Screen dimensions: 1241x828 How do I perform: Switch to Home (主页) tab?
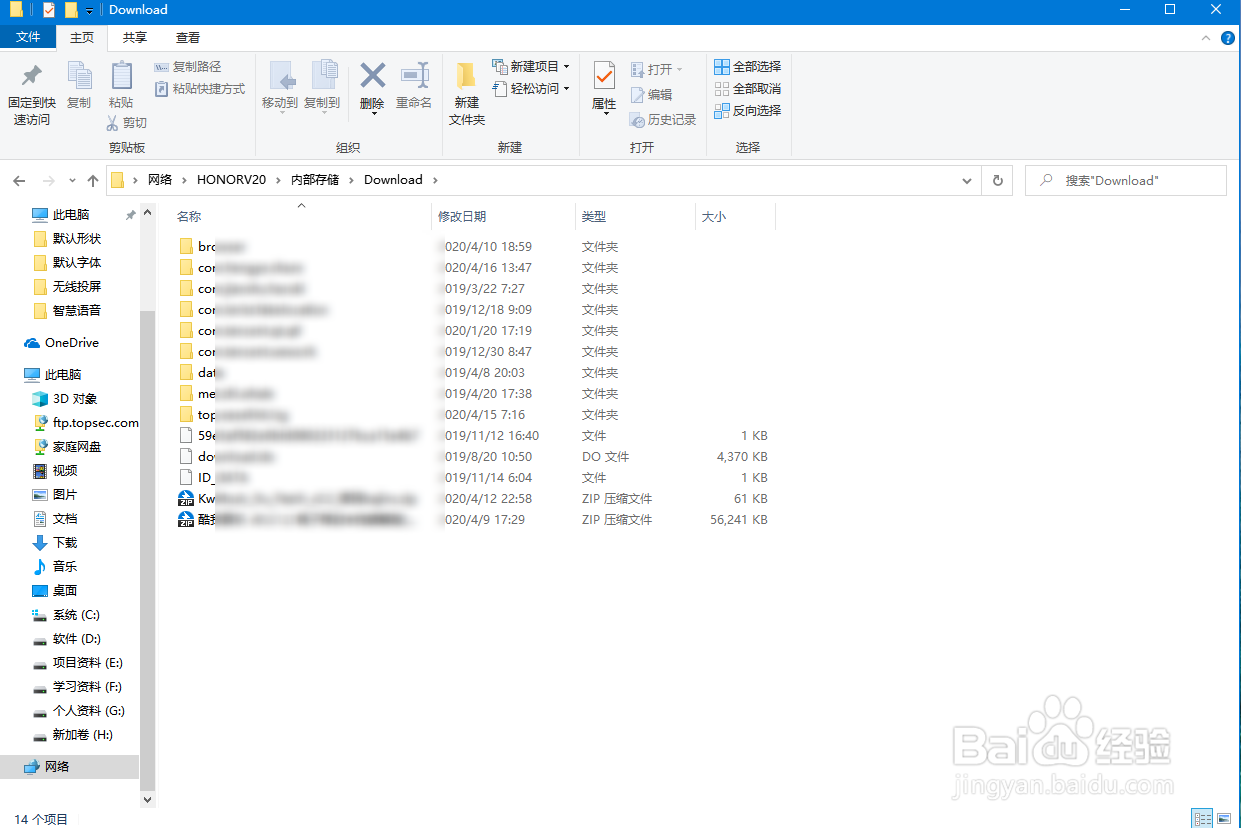click(x=82, y=38)
